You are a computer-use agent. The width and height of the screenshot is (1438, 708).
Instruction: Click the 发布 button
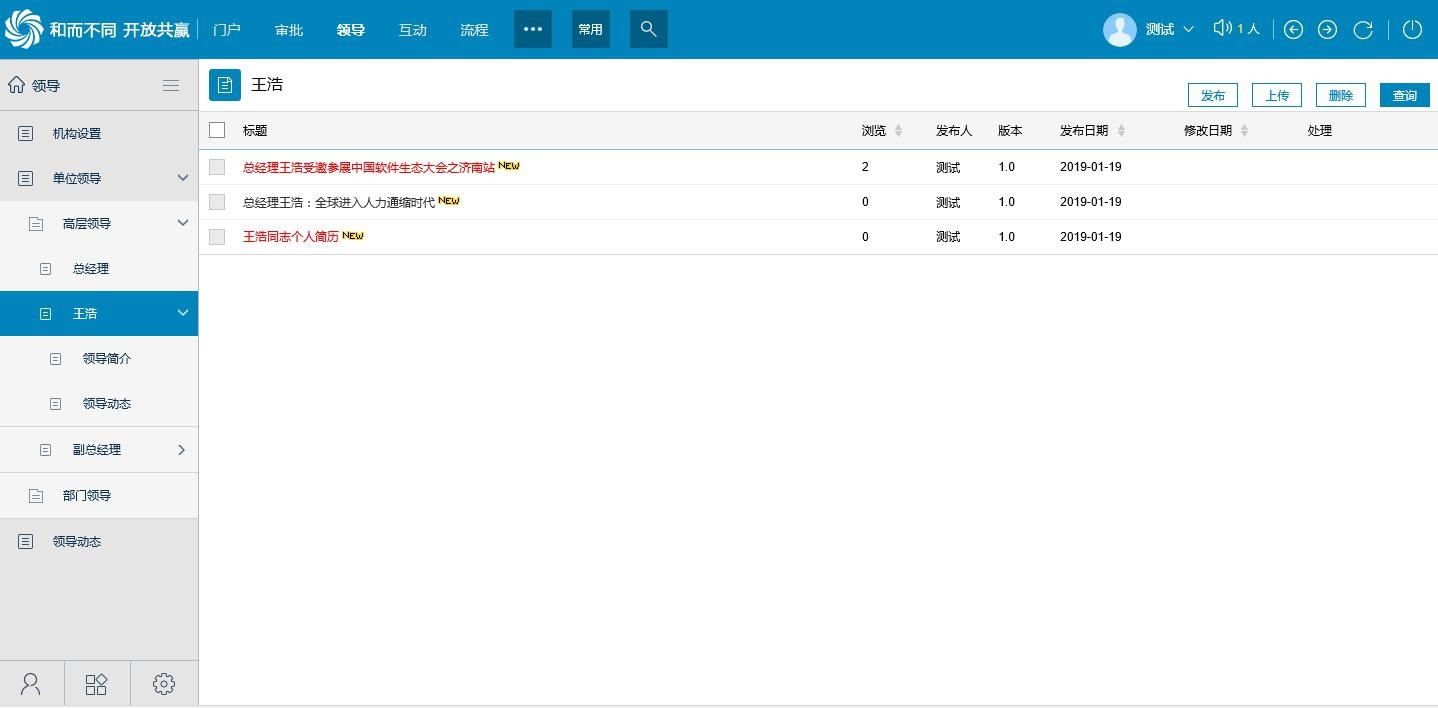coord(1212,95)
